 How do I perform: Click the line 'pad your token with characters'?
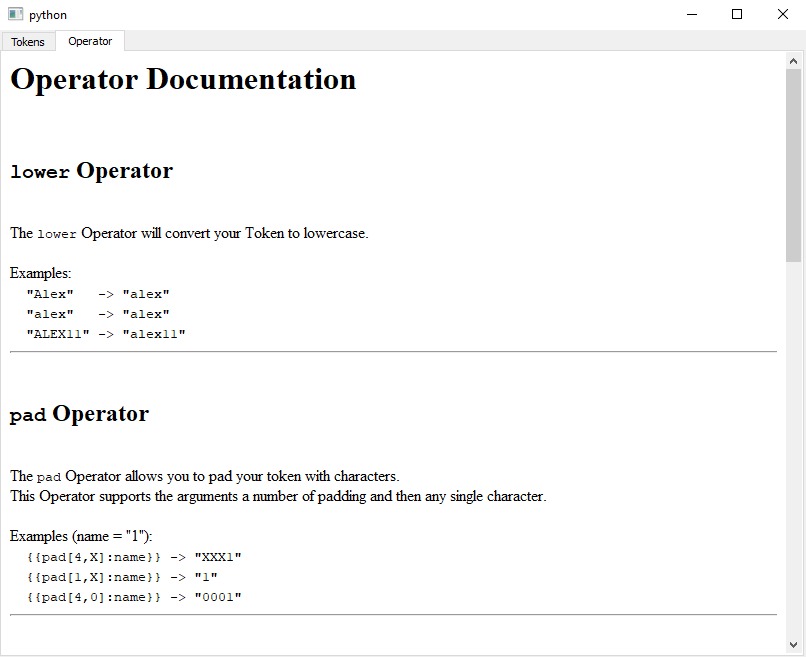[205, 476]
